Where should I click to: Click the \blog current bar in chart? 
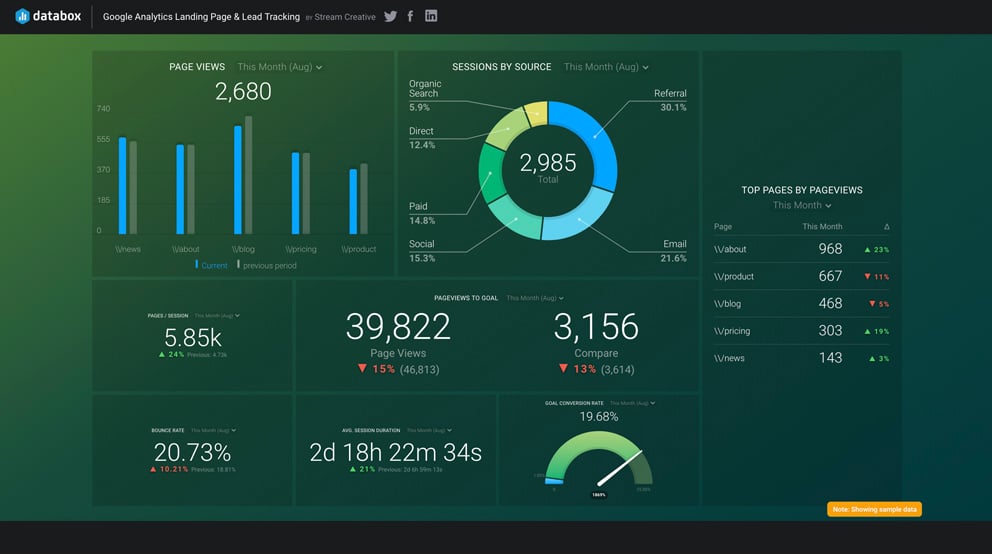pos(238,179)
